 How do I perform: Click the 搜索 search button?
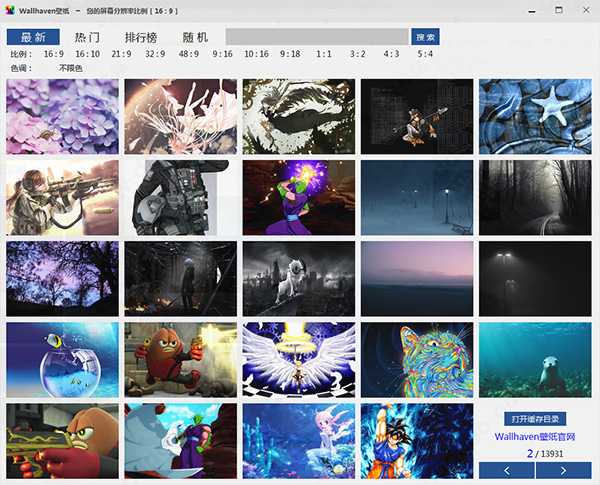(x=425, y=37)
